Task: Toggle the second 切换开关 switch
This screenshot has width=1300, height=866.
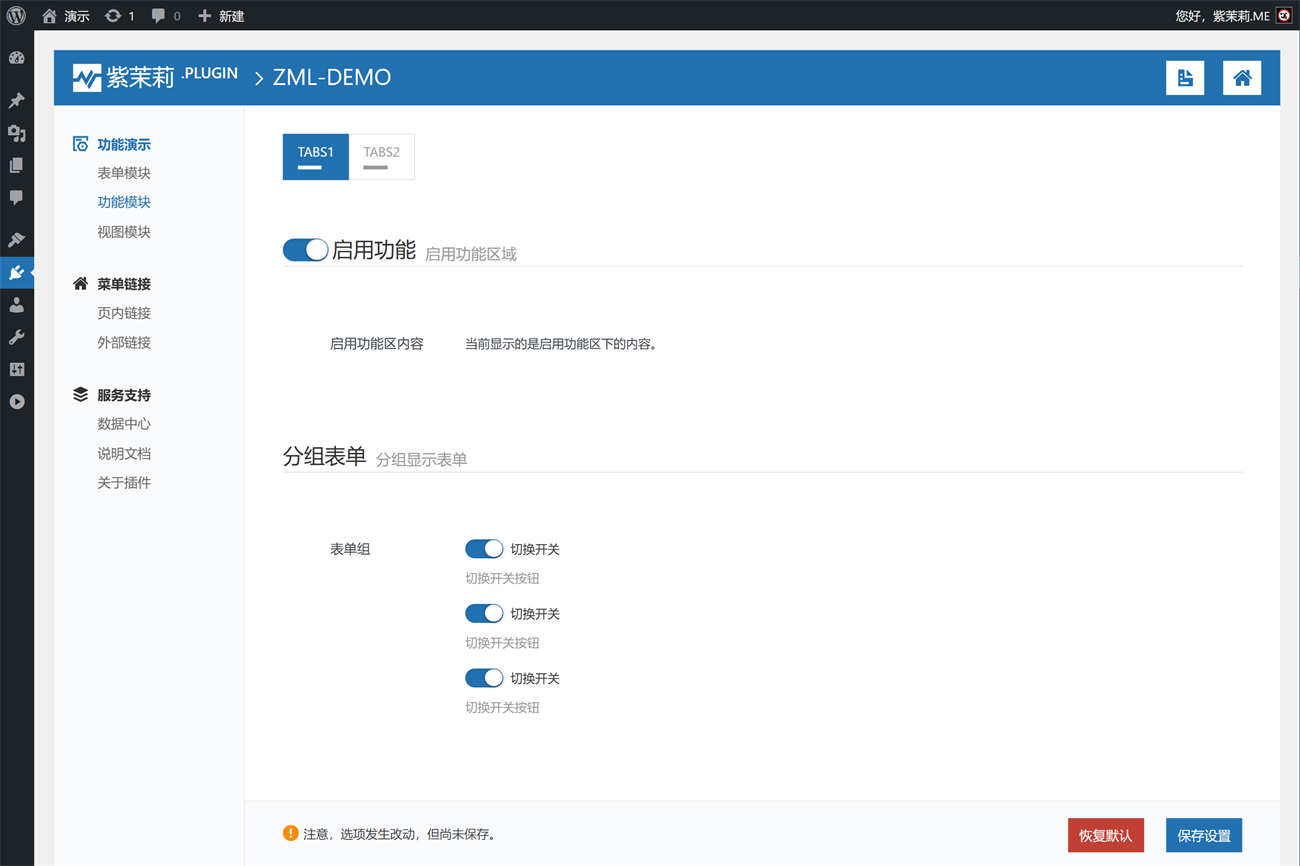Action: coord(484,613)
